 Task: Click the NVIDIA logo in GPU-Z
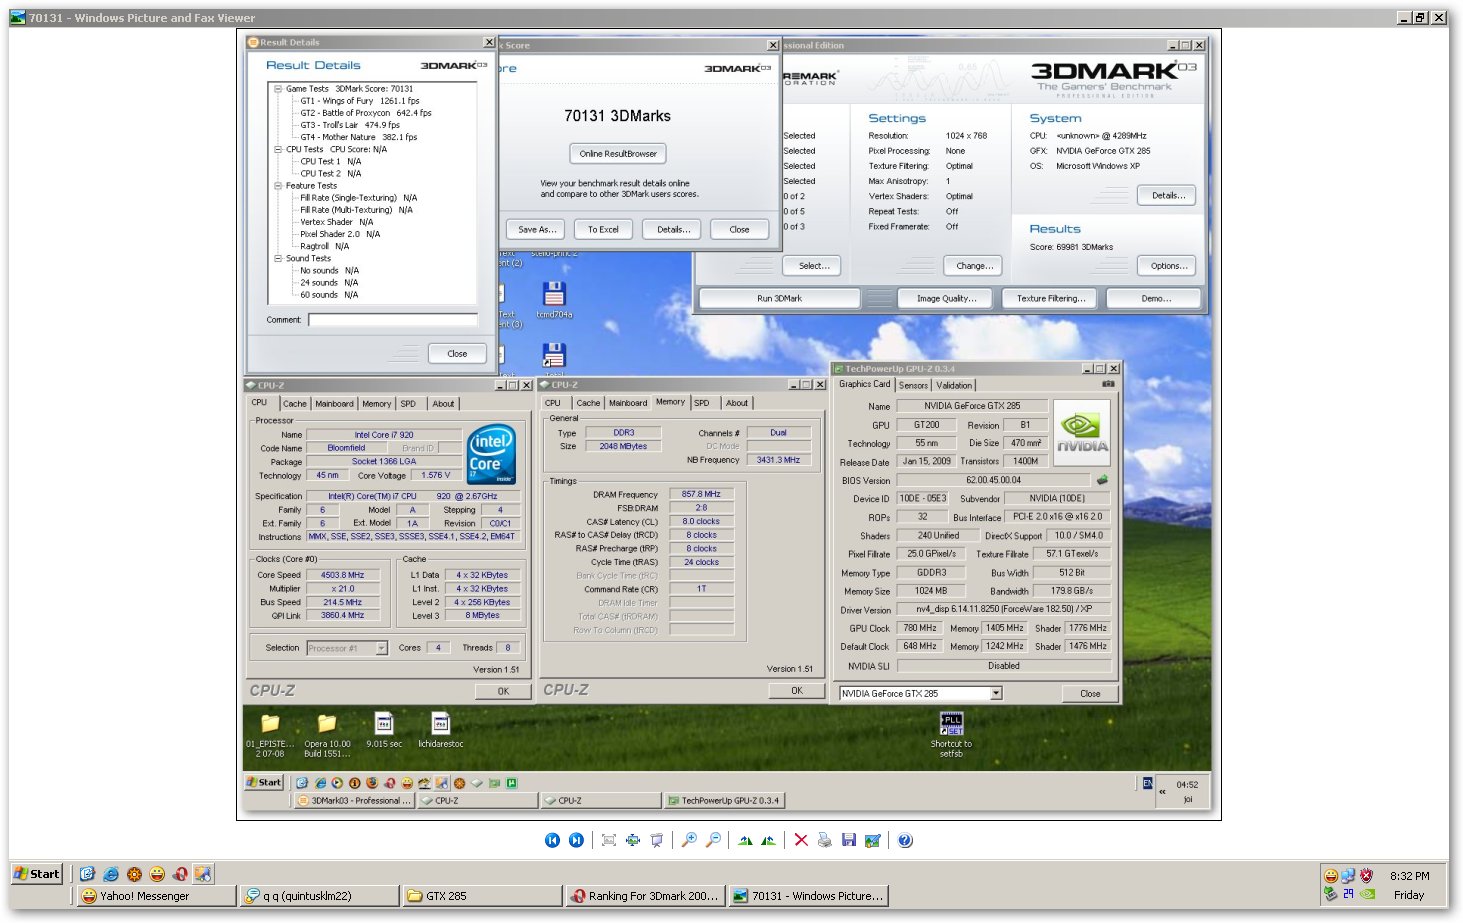1082,433
